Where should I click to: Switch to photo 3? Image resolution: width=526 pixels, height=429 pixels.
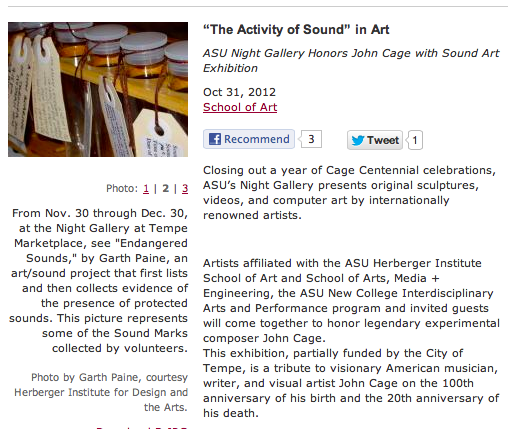pos(185,189)
